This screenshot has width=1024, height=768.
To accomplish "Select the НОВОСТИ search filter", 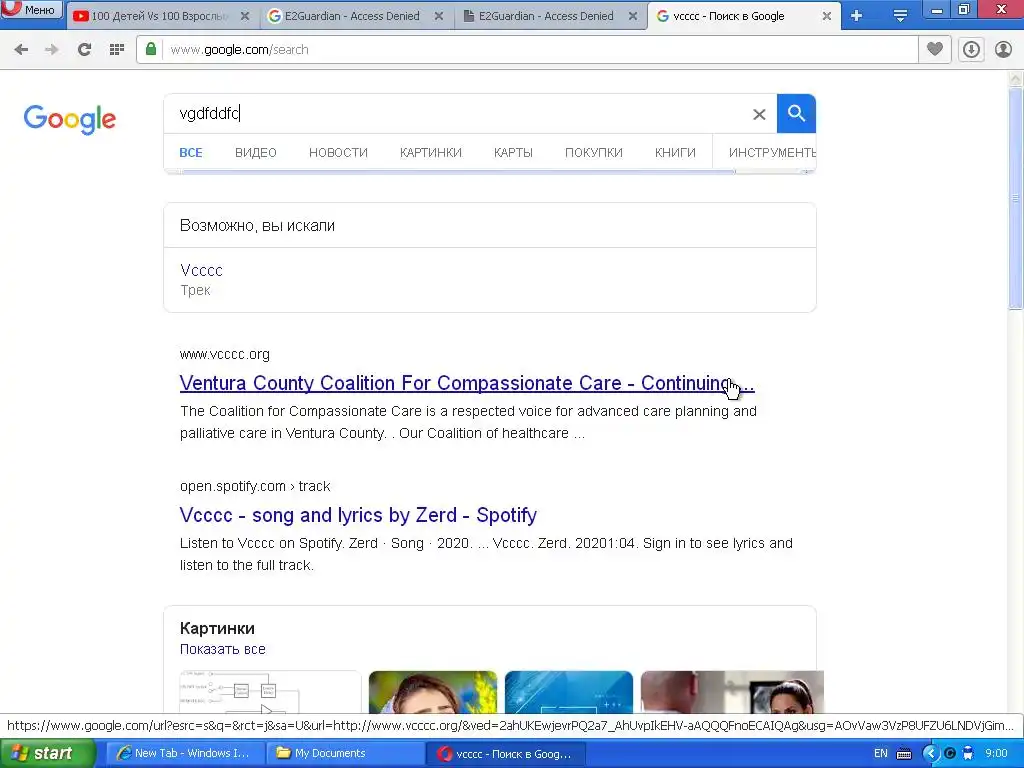I will (338, 153).
